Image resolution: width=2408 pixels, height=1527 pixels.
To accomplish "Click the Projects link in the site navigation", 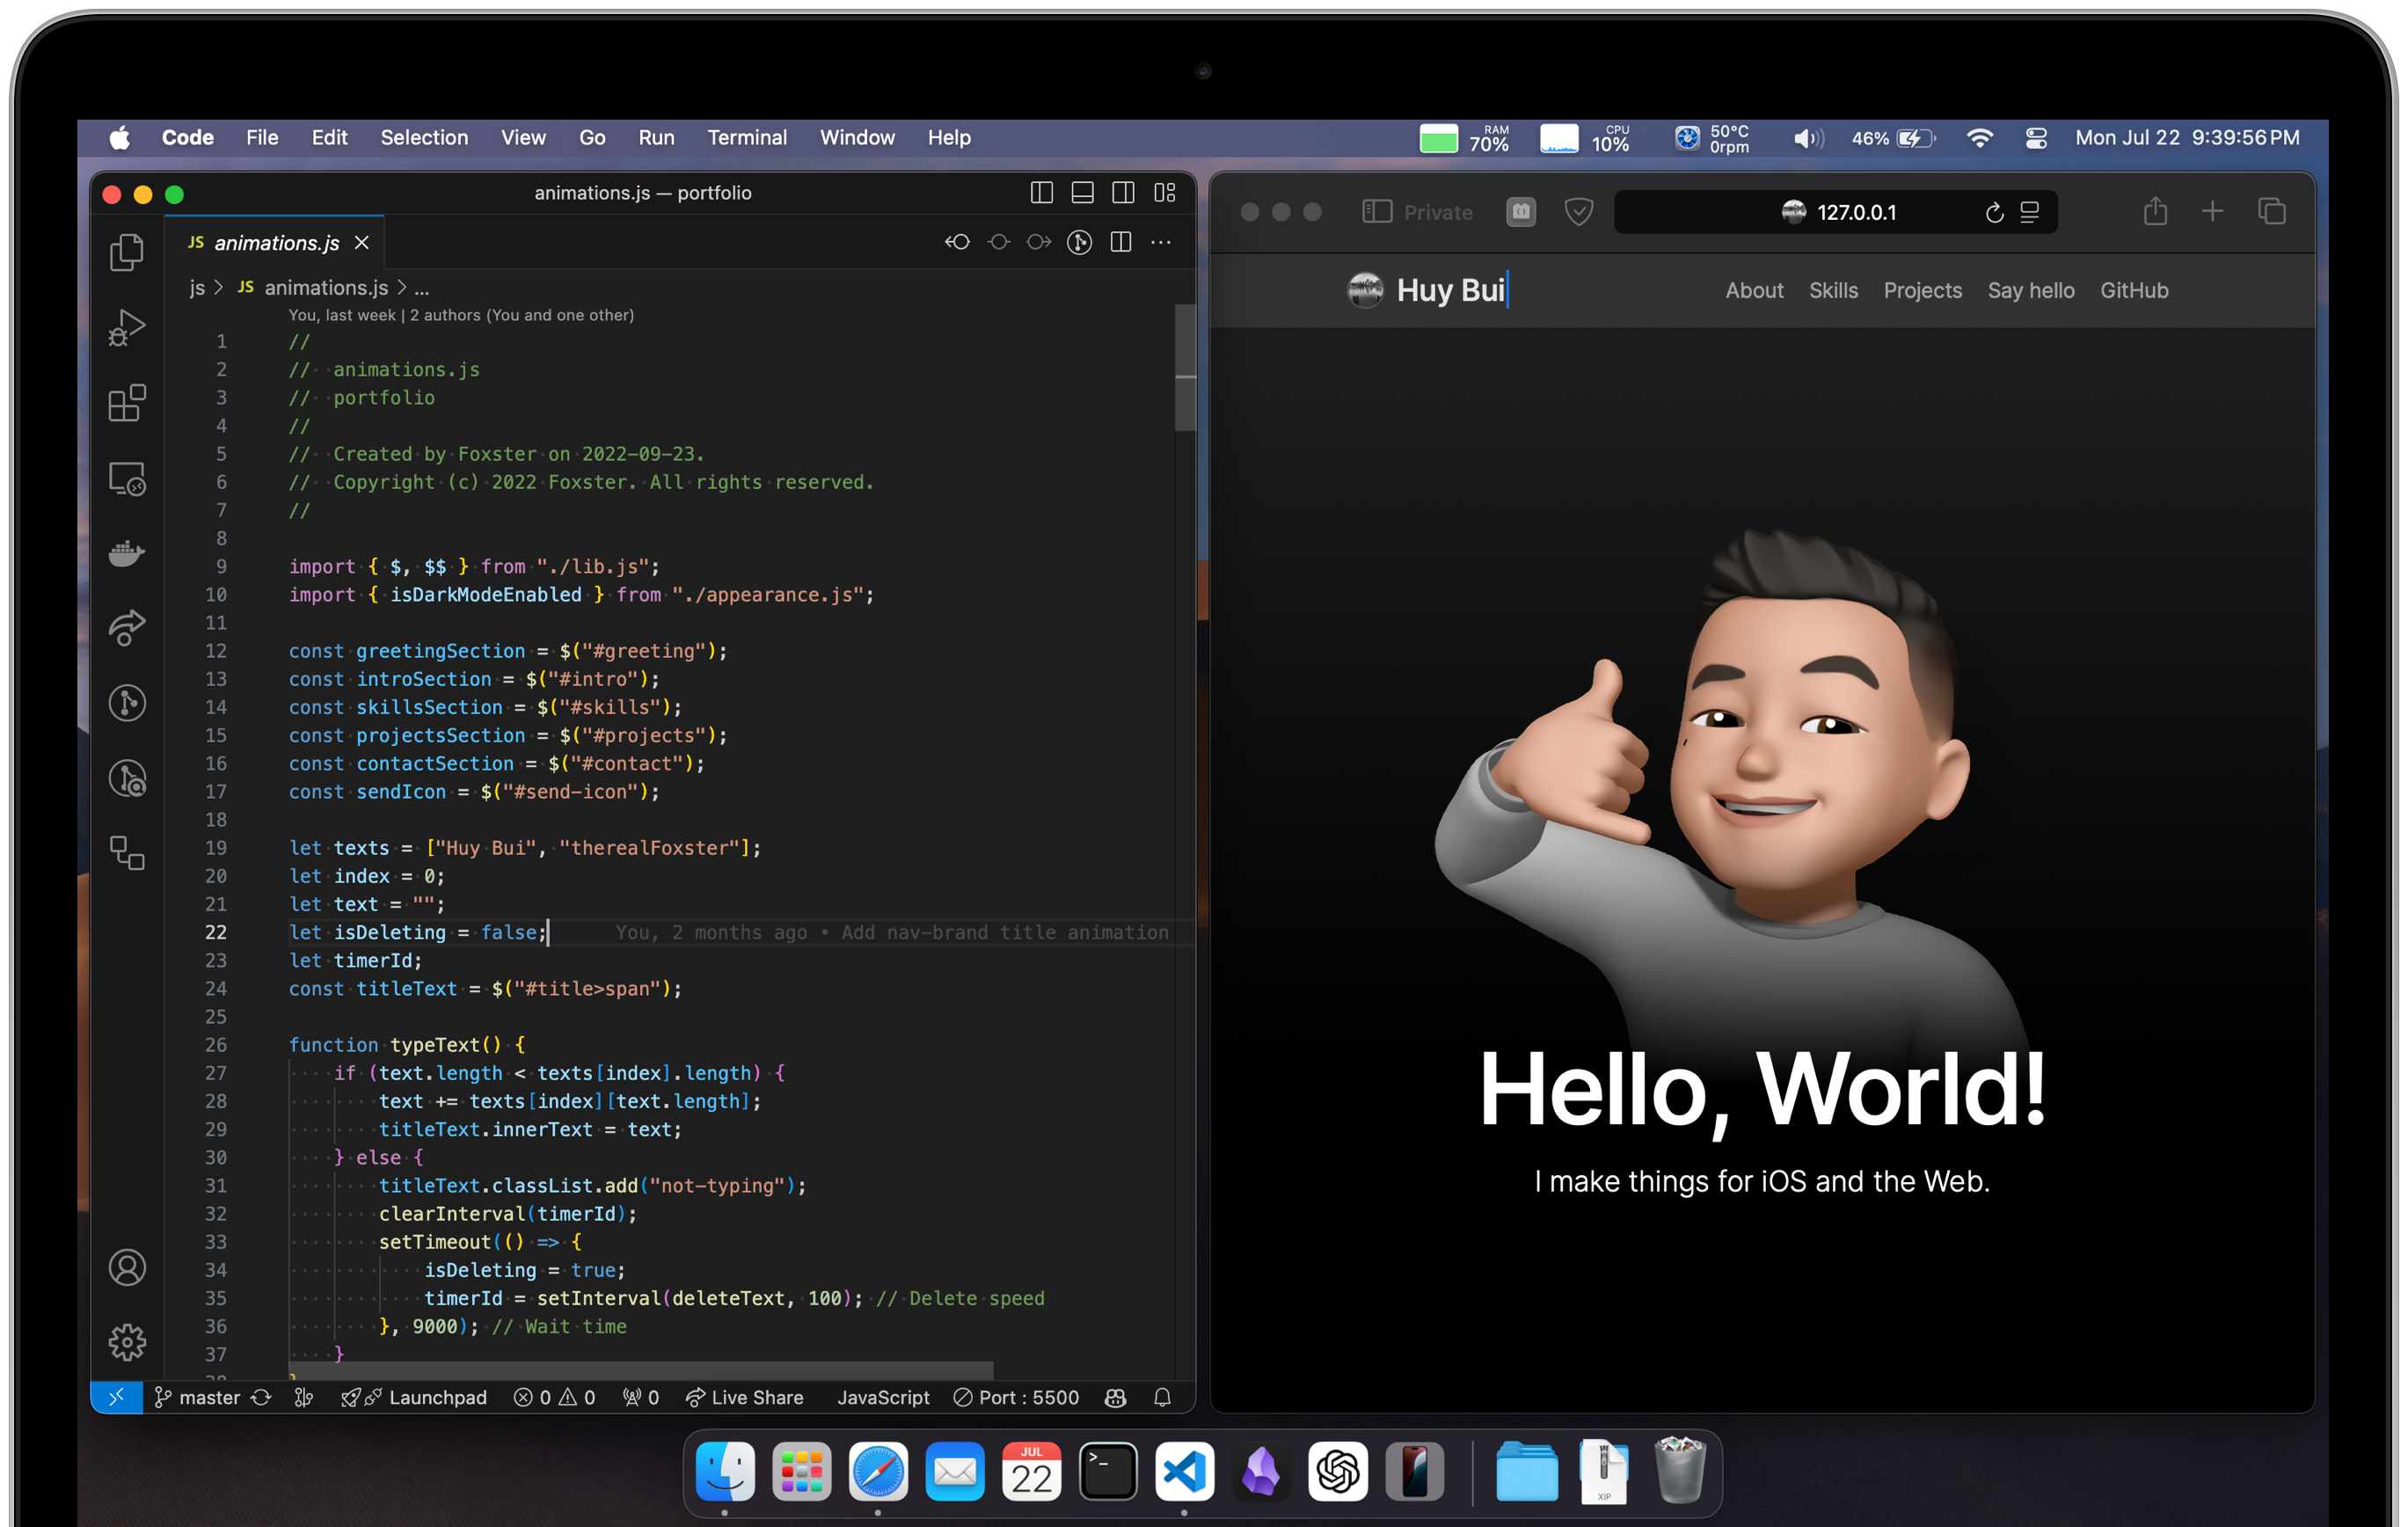I will [1922, 290].
